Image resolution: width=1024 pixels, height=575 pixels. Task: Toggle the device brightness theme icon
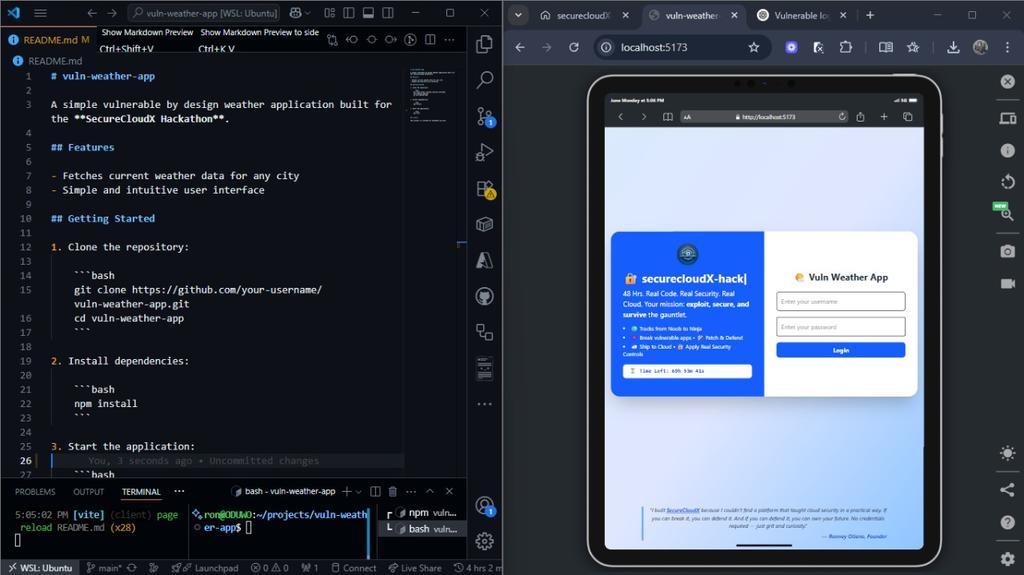tap(1008, 453)
